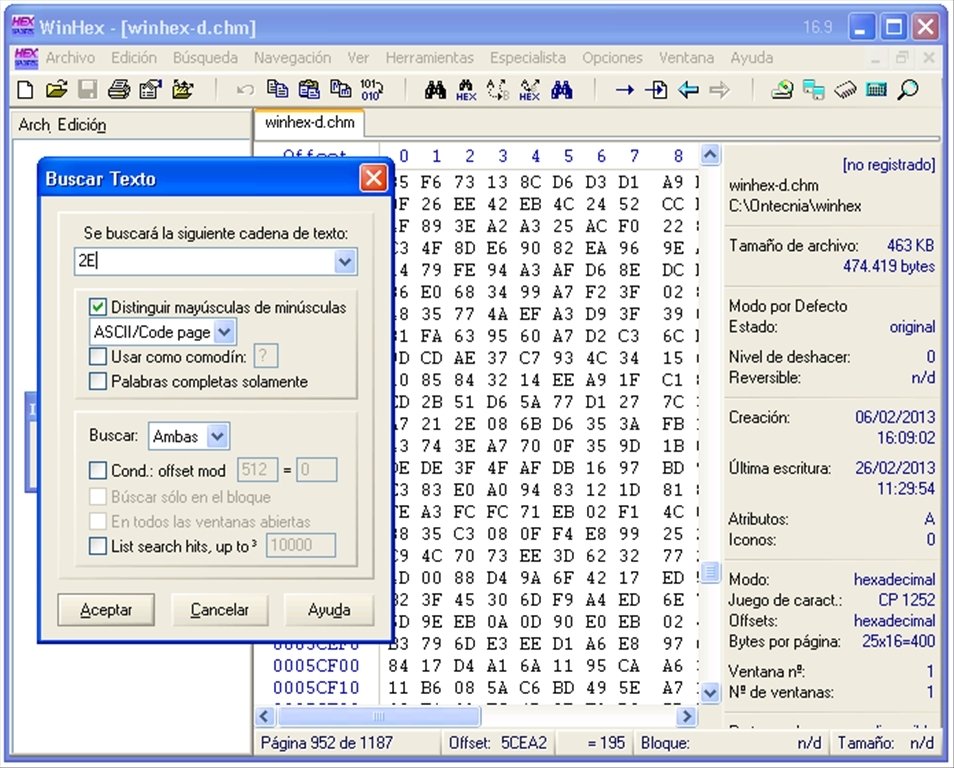Click the Offset 5CEA2 status bar entry
This screenshot has width=954, height=768.
[498, 742]
